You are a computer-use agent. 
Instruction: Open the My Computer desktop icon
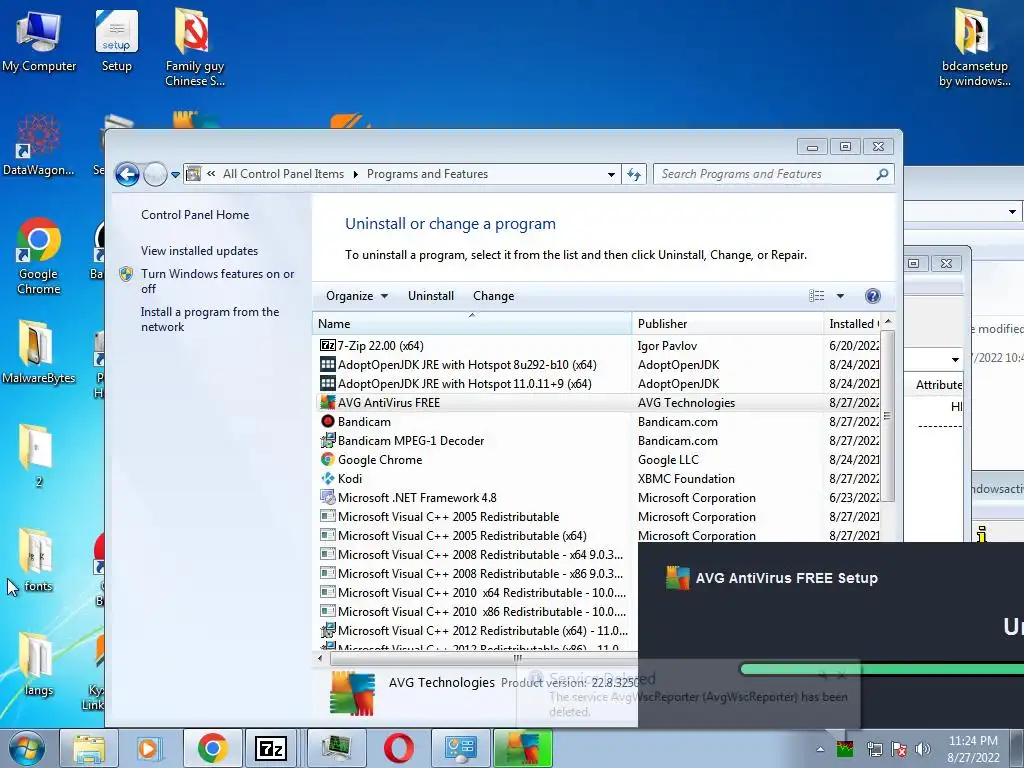(x=39, y=40)
